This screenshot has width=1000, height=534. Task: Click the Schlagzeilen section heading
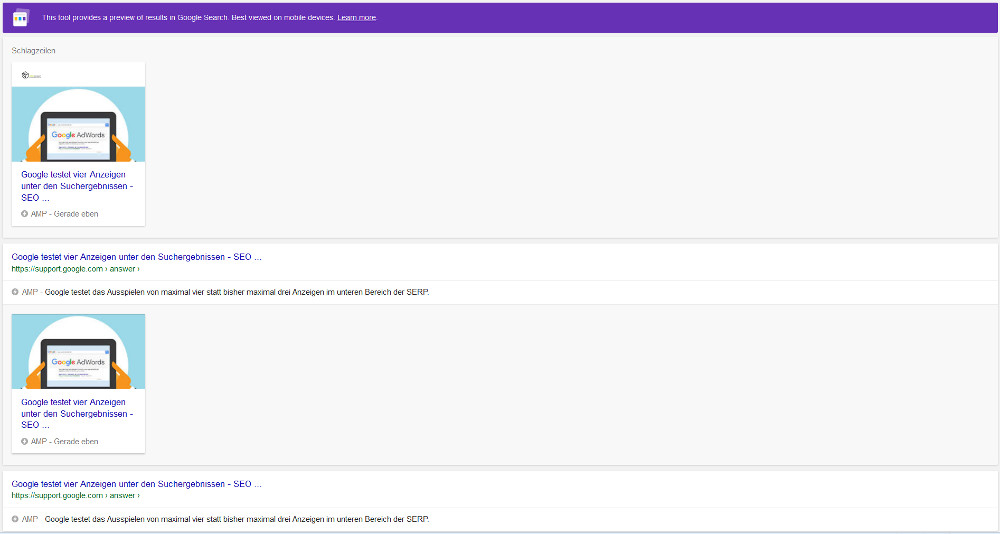point(33,50)
